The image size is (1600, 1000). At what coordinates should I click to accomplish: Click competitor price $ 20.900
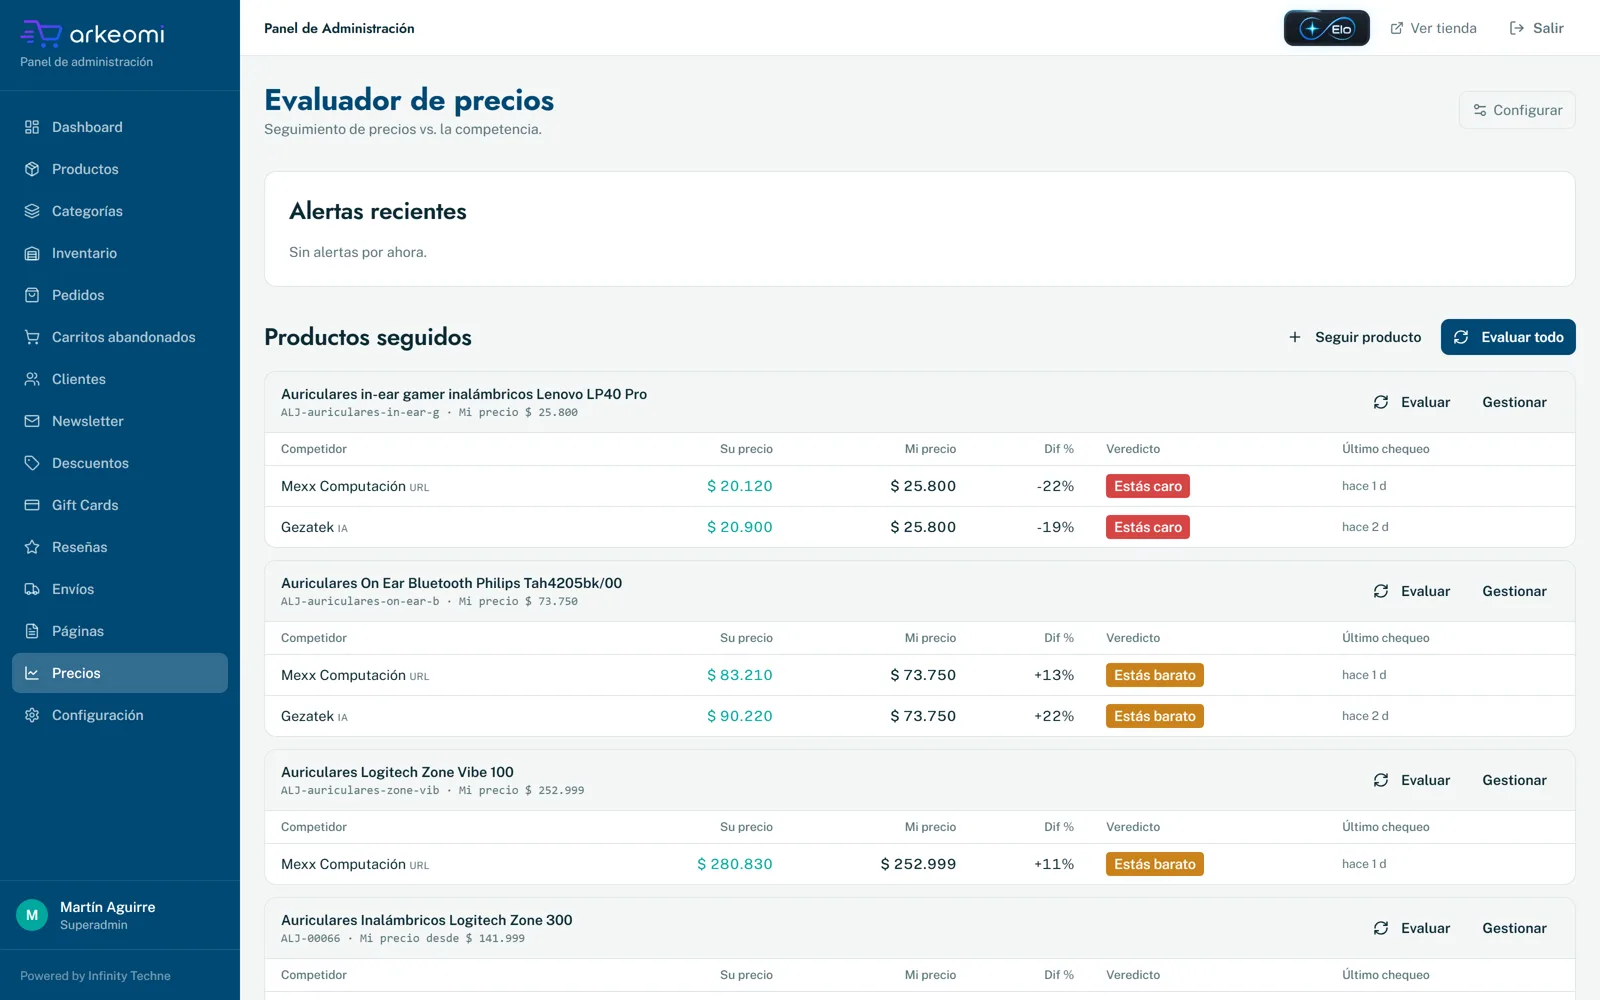point(740,527)
